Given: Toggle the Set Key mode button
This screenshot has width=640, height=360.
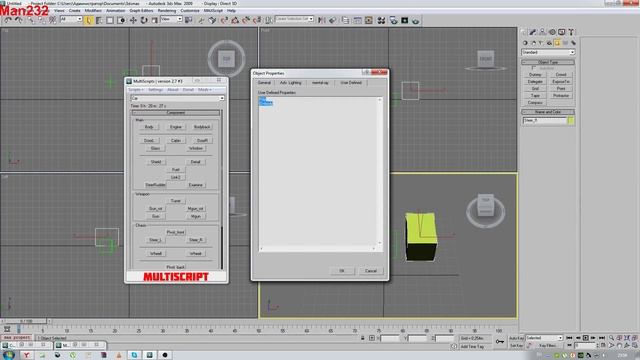Looking at the screenshot, I should pos(516,346).
